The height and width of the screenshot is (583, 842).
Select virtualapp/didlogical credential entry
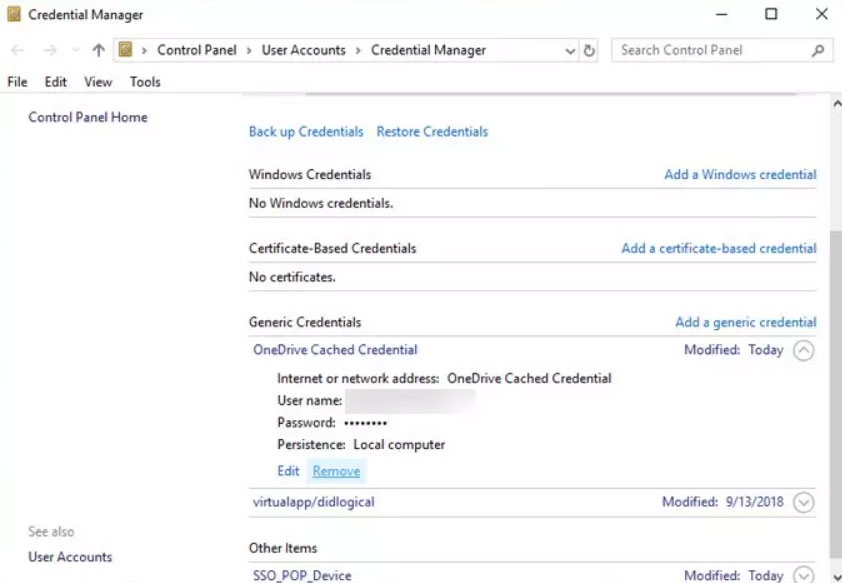tap(314, 502)
